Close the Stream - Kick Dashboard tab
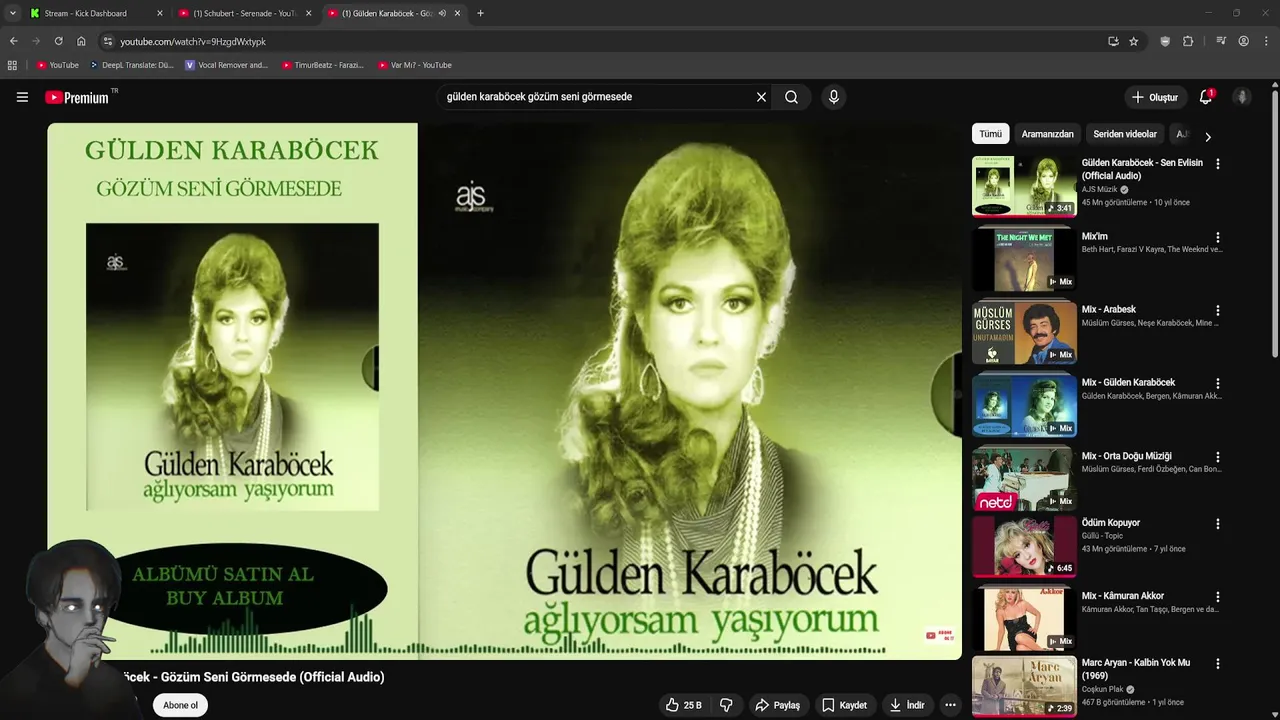 (159, 13)
